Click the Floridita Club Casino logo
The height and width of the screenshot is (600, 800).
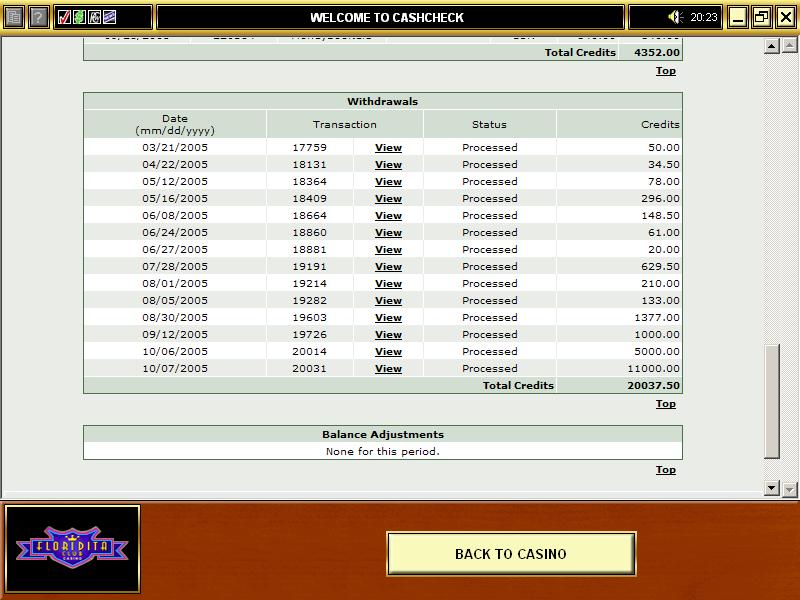pos(72,549)
